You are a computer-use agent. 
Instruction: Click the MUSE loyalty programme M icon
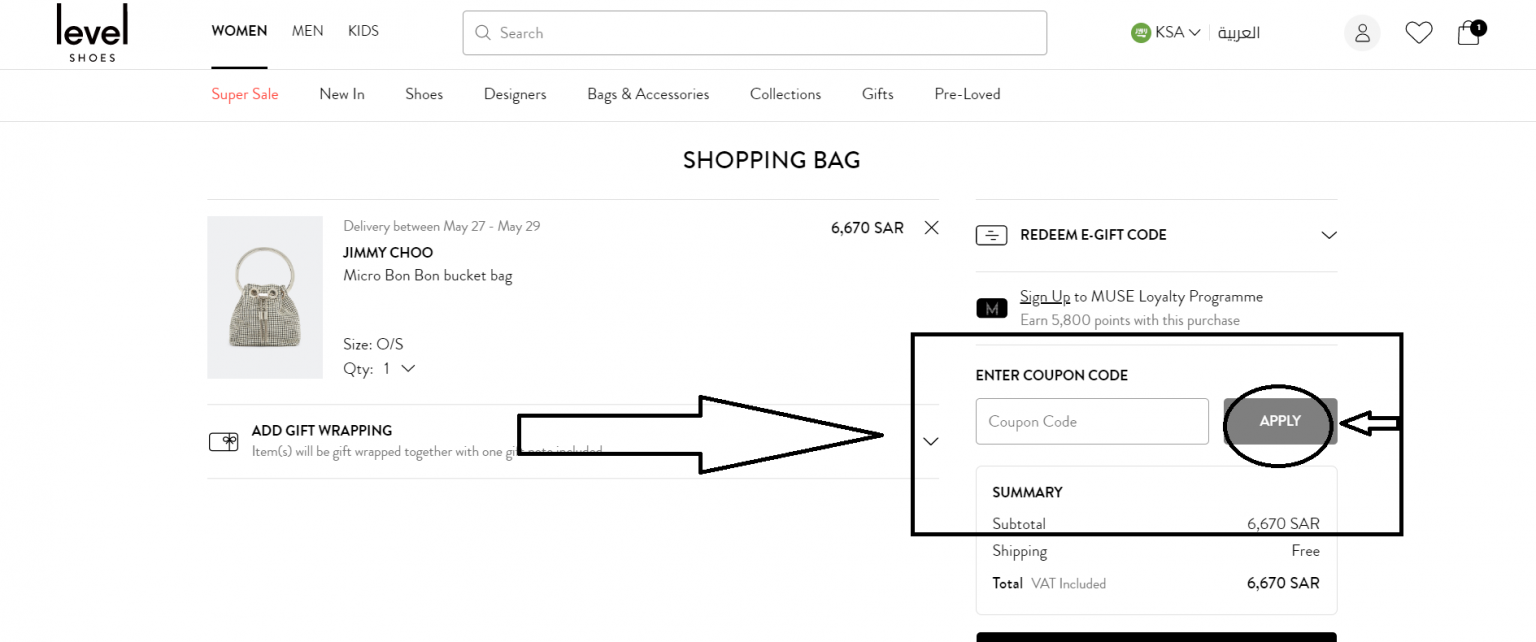point(992,308)
